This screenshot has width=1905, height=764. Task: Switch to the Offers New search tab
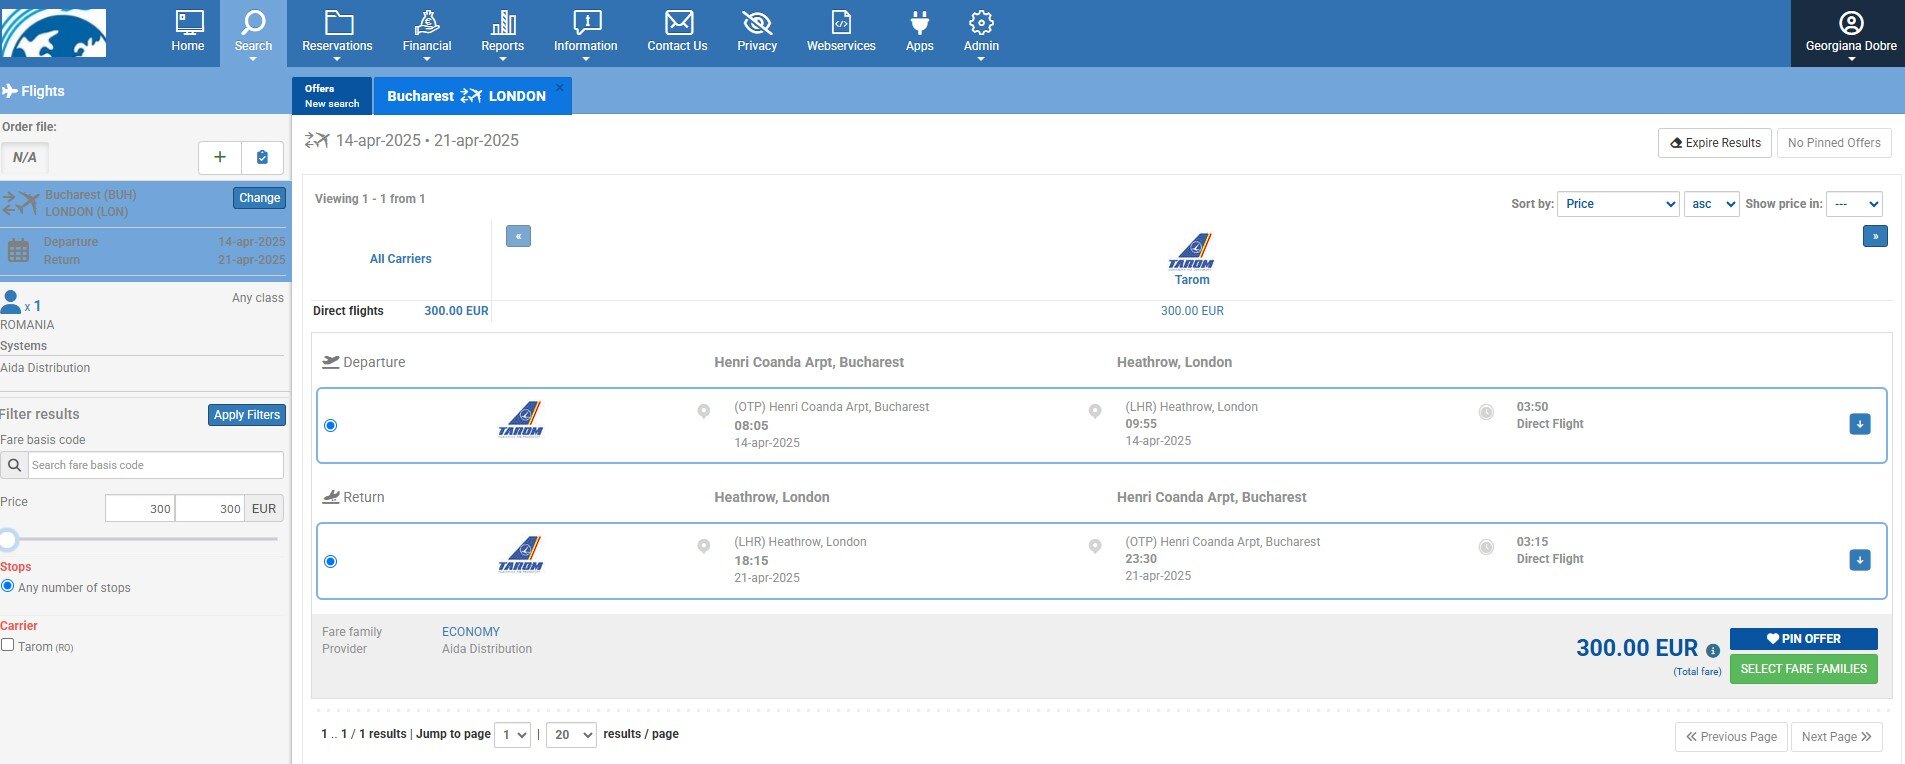[332, 96]
